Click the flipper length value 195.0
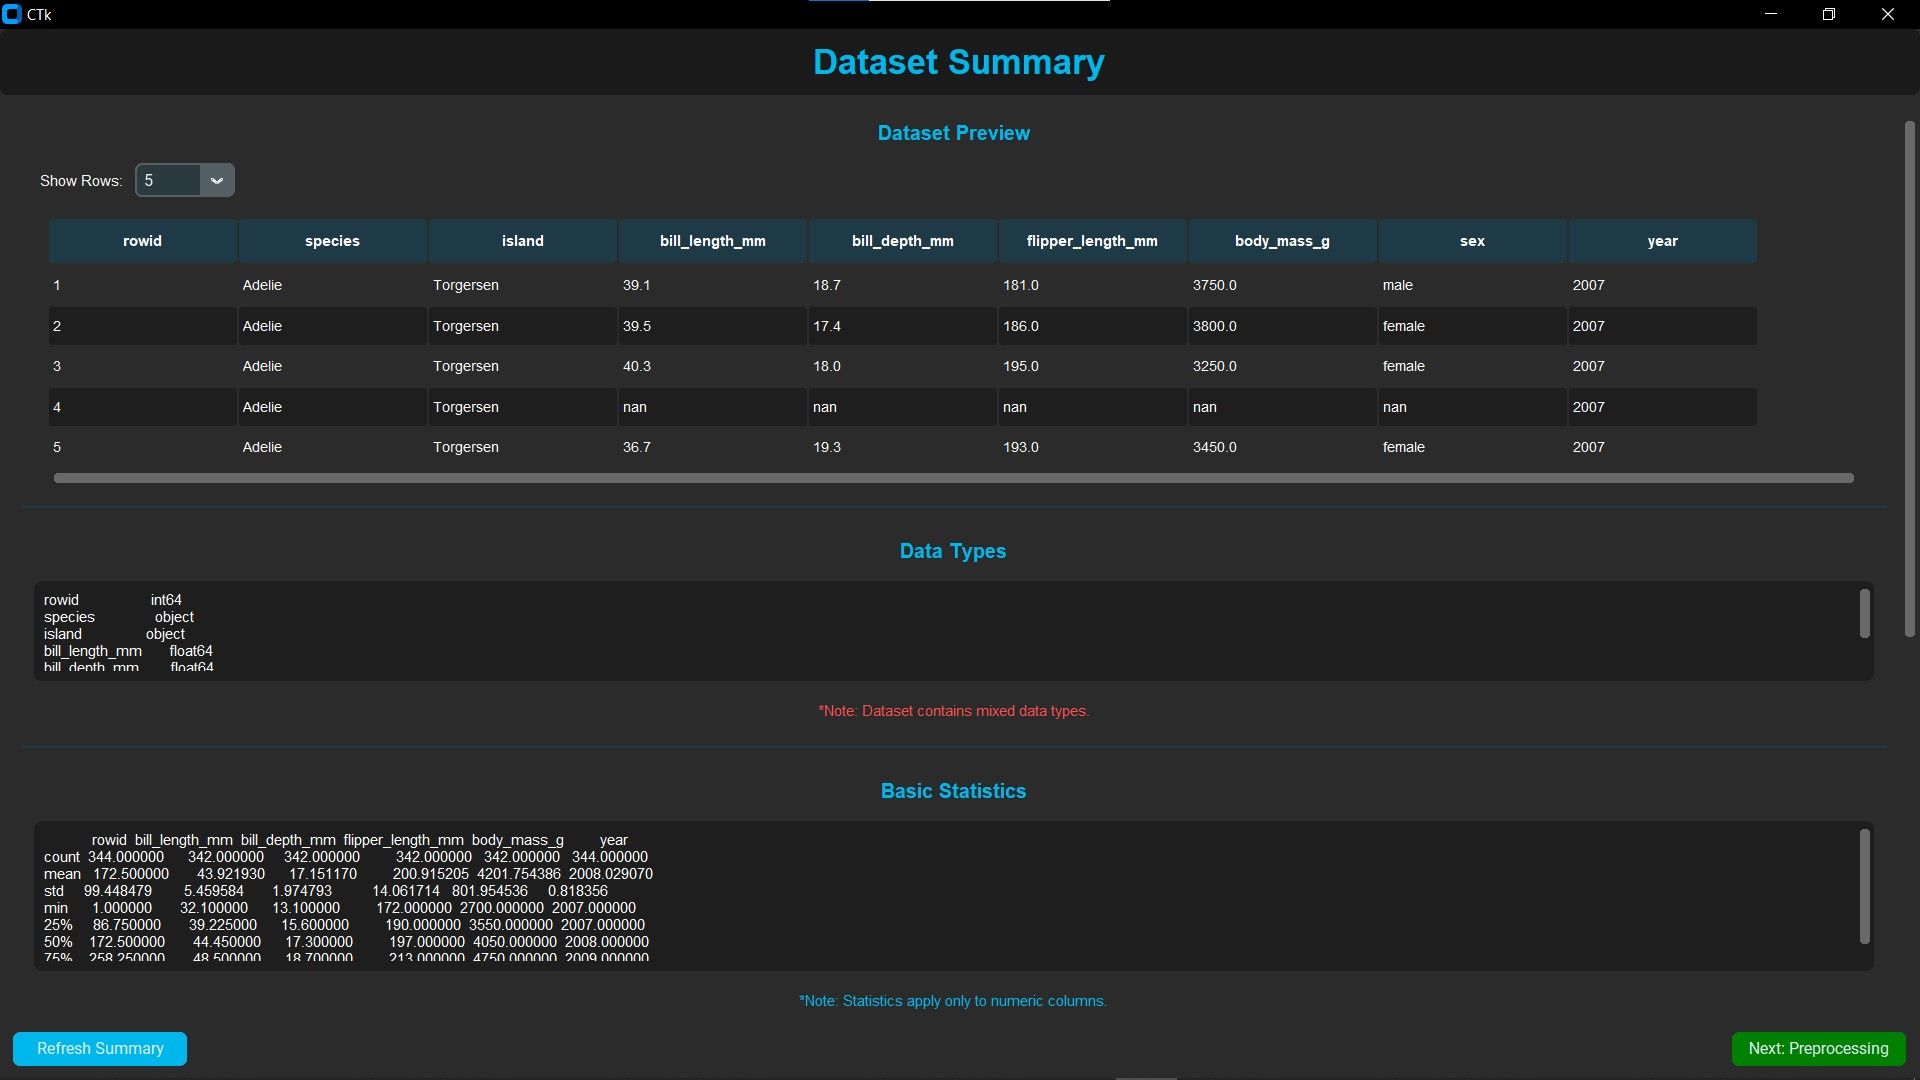 pos(1020,366)
